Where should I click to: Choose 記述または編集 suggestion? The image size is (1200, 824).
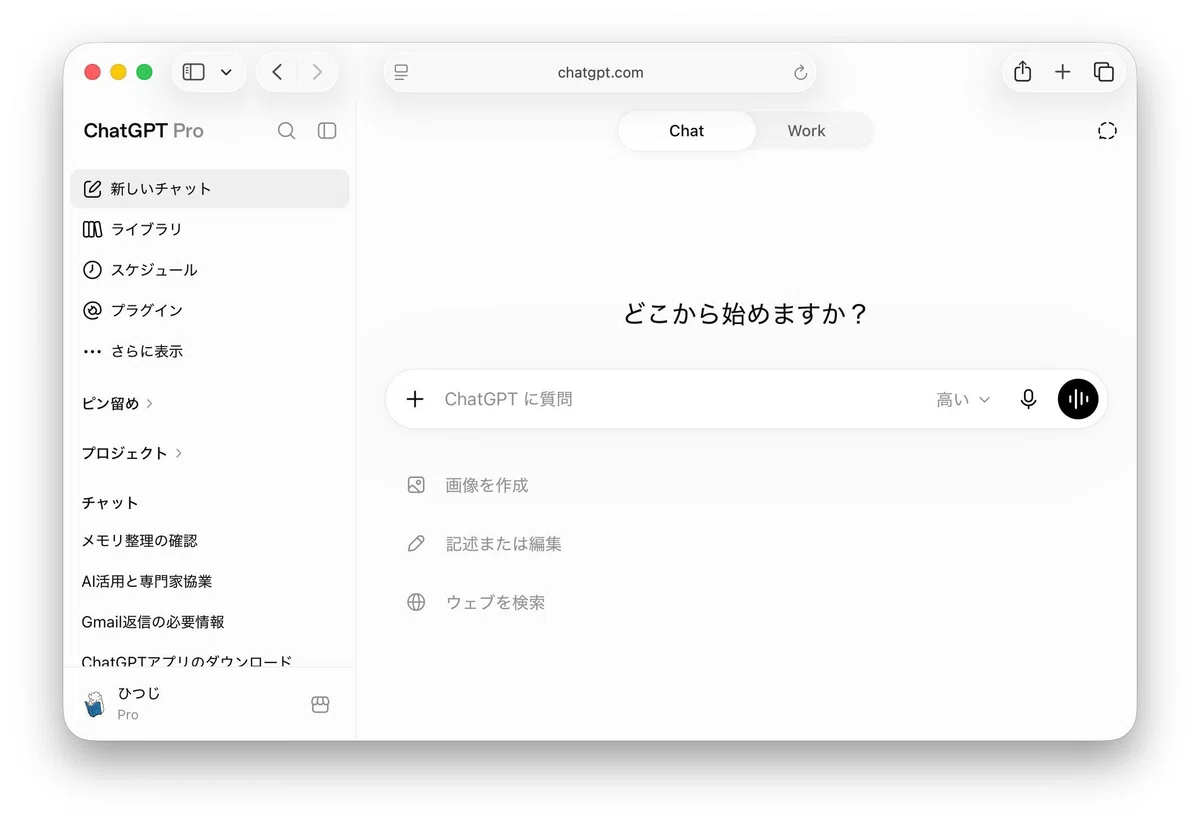485,544
